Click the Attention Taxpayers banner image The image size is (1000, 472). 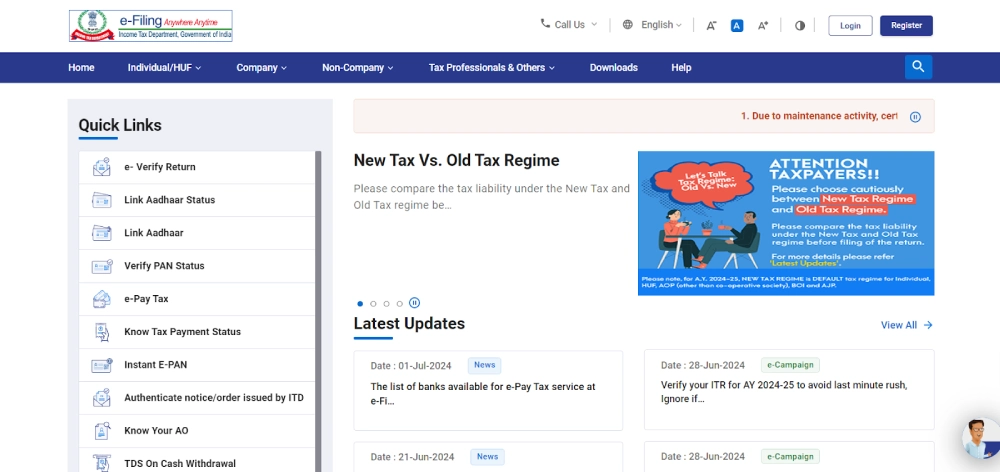coord(786,223)
